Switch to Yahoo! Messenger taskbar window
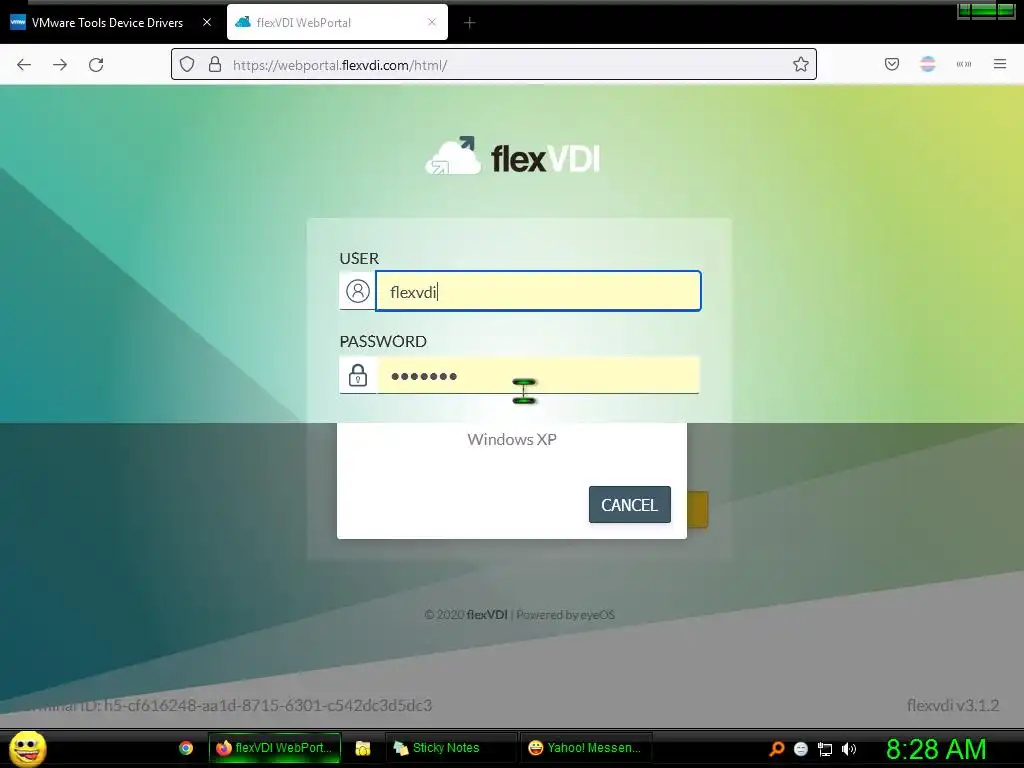This screenshot has width=1024, height=768. (x=585, y=748)
